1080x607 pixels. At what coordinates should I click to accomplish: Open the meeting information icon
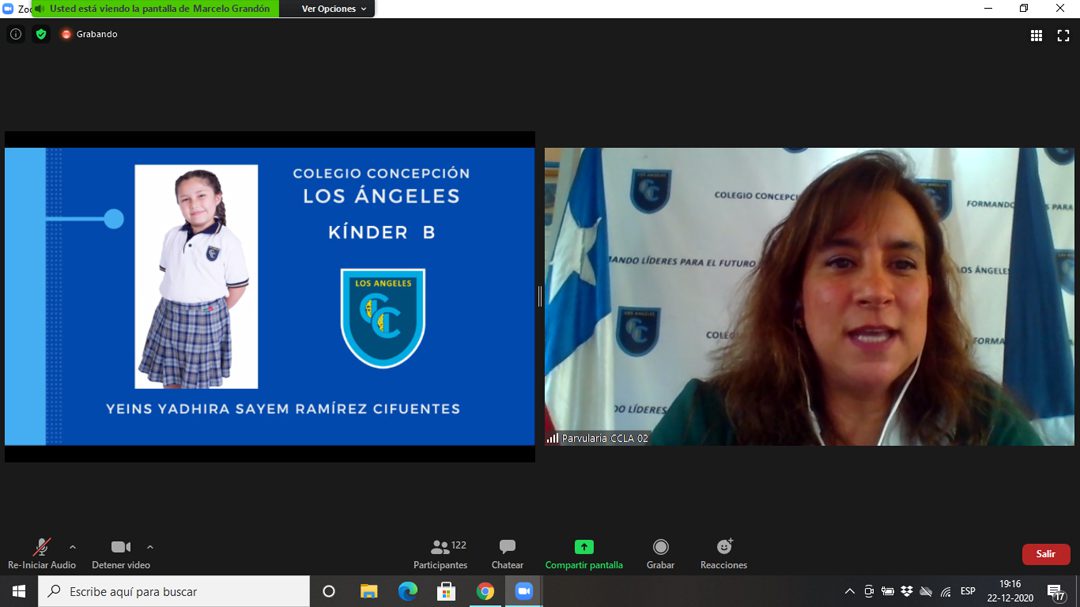pos(15,34)
